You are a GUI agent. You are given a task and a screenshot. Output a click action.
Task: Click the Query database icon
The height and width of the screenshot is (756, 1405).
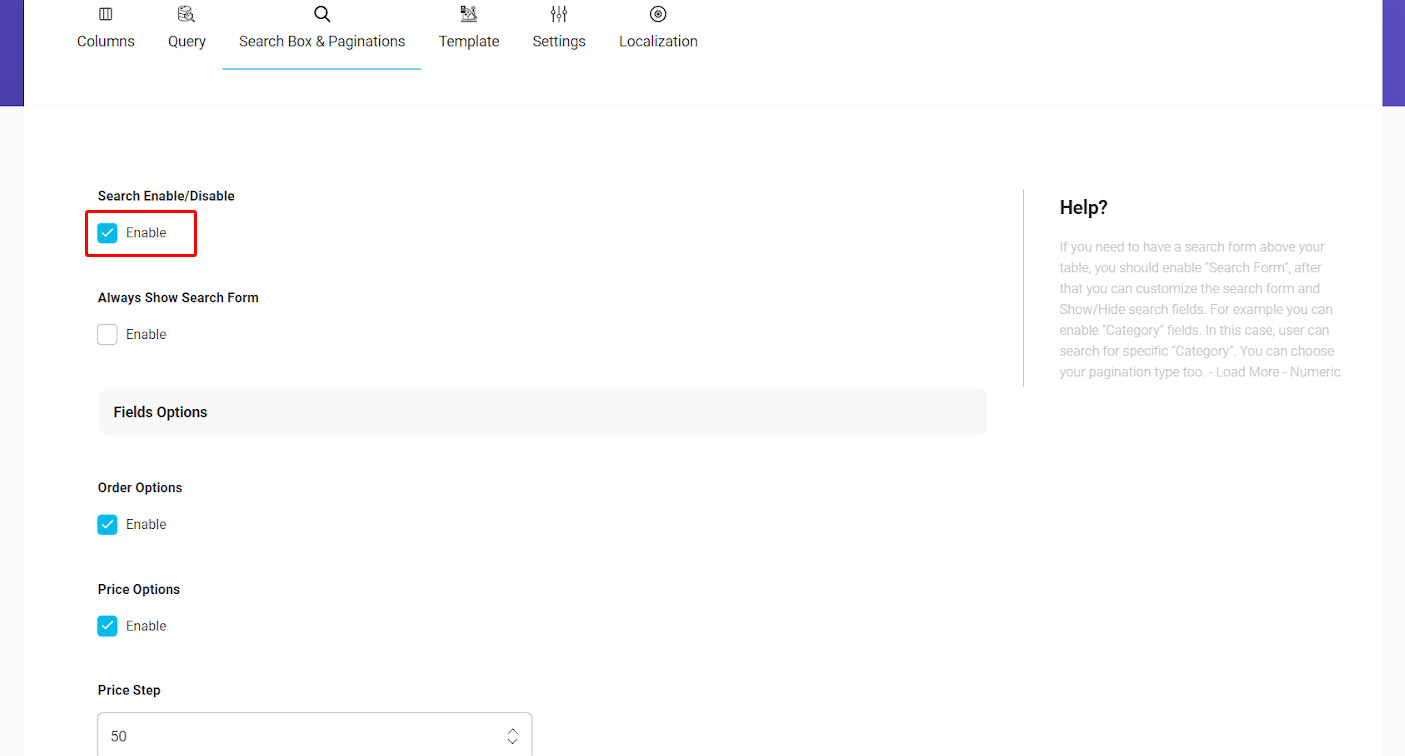click(x=187, y=14)
